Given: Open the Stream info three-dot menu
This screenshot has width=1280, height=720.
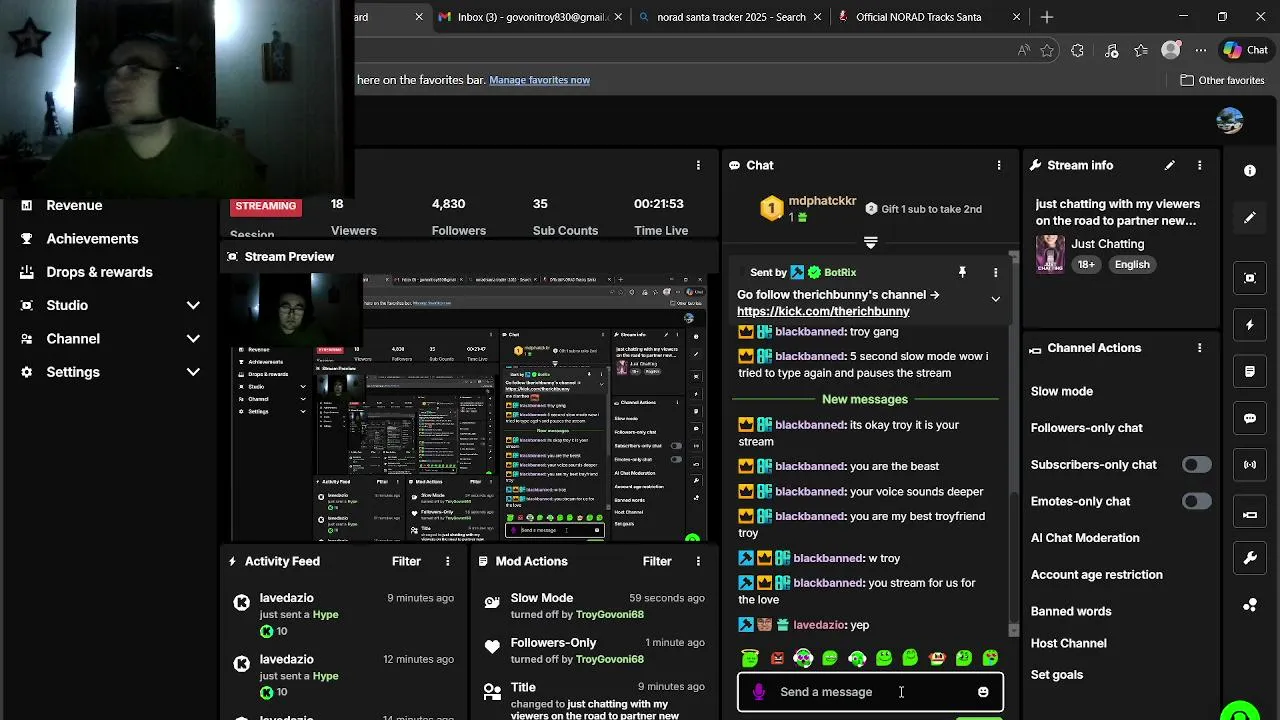Looking at the screenshot, I should coord(1199,165).
